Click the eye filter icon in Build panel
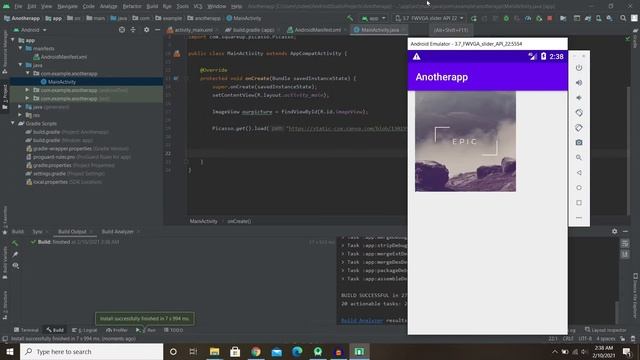The image size is (640, 360). pos(16,266)
